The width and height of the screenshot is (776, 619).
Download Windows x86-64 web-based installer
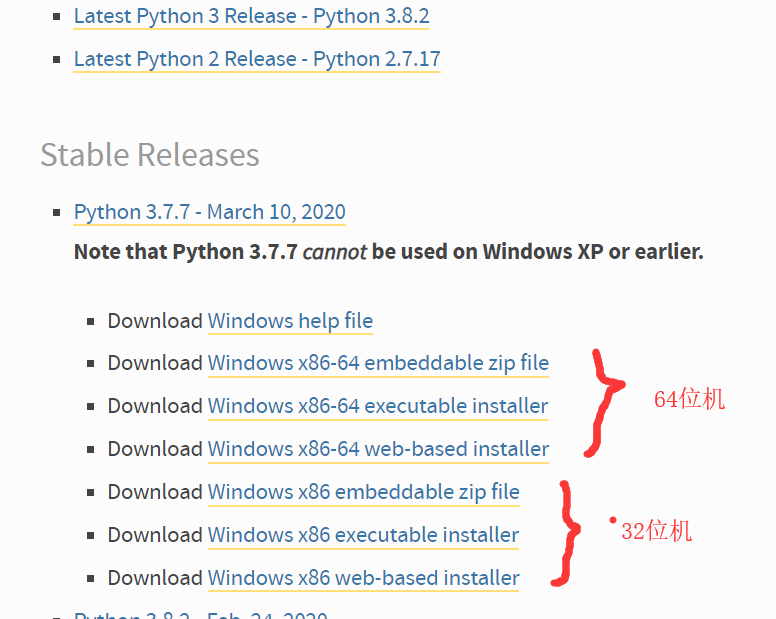[378, 449]
